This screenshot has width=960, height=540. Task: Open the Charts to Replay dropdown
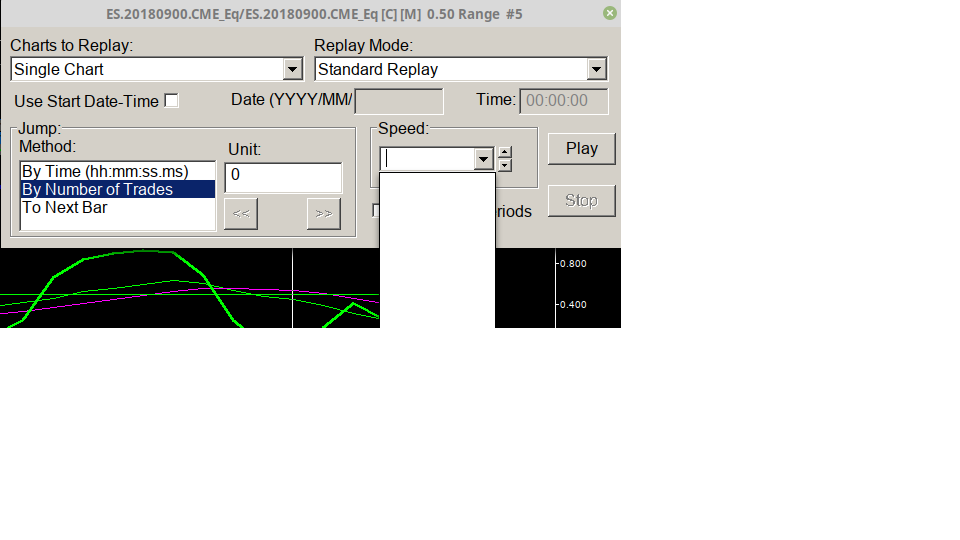point(293,69)
